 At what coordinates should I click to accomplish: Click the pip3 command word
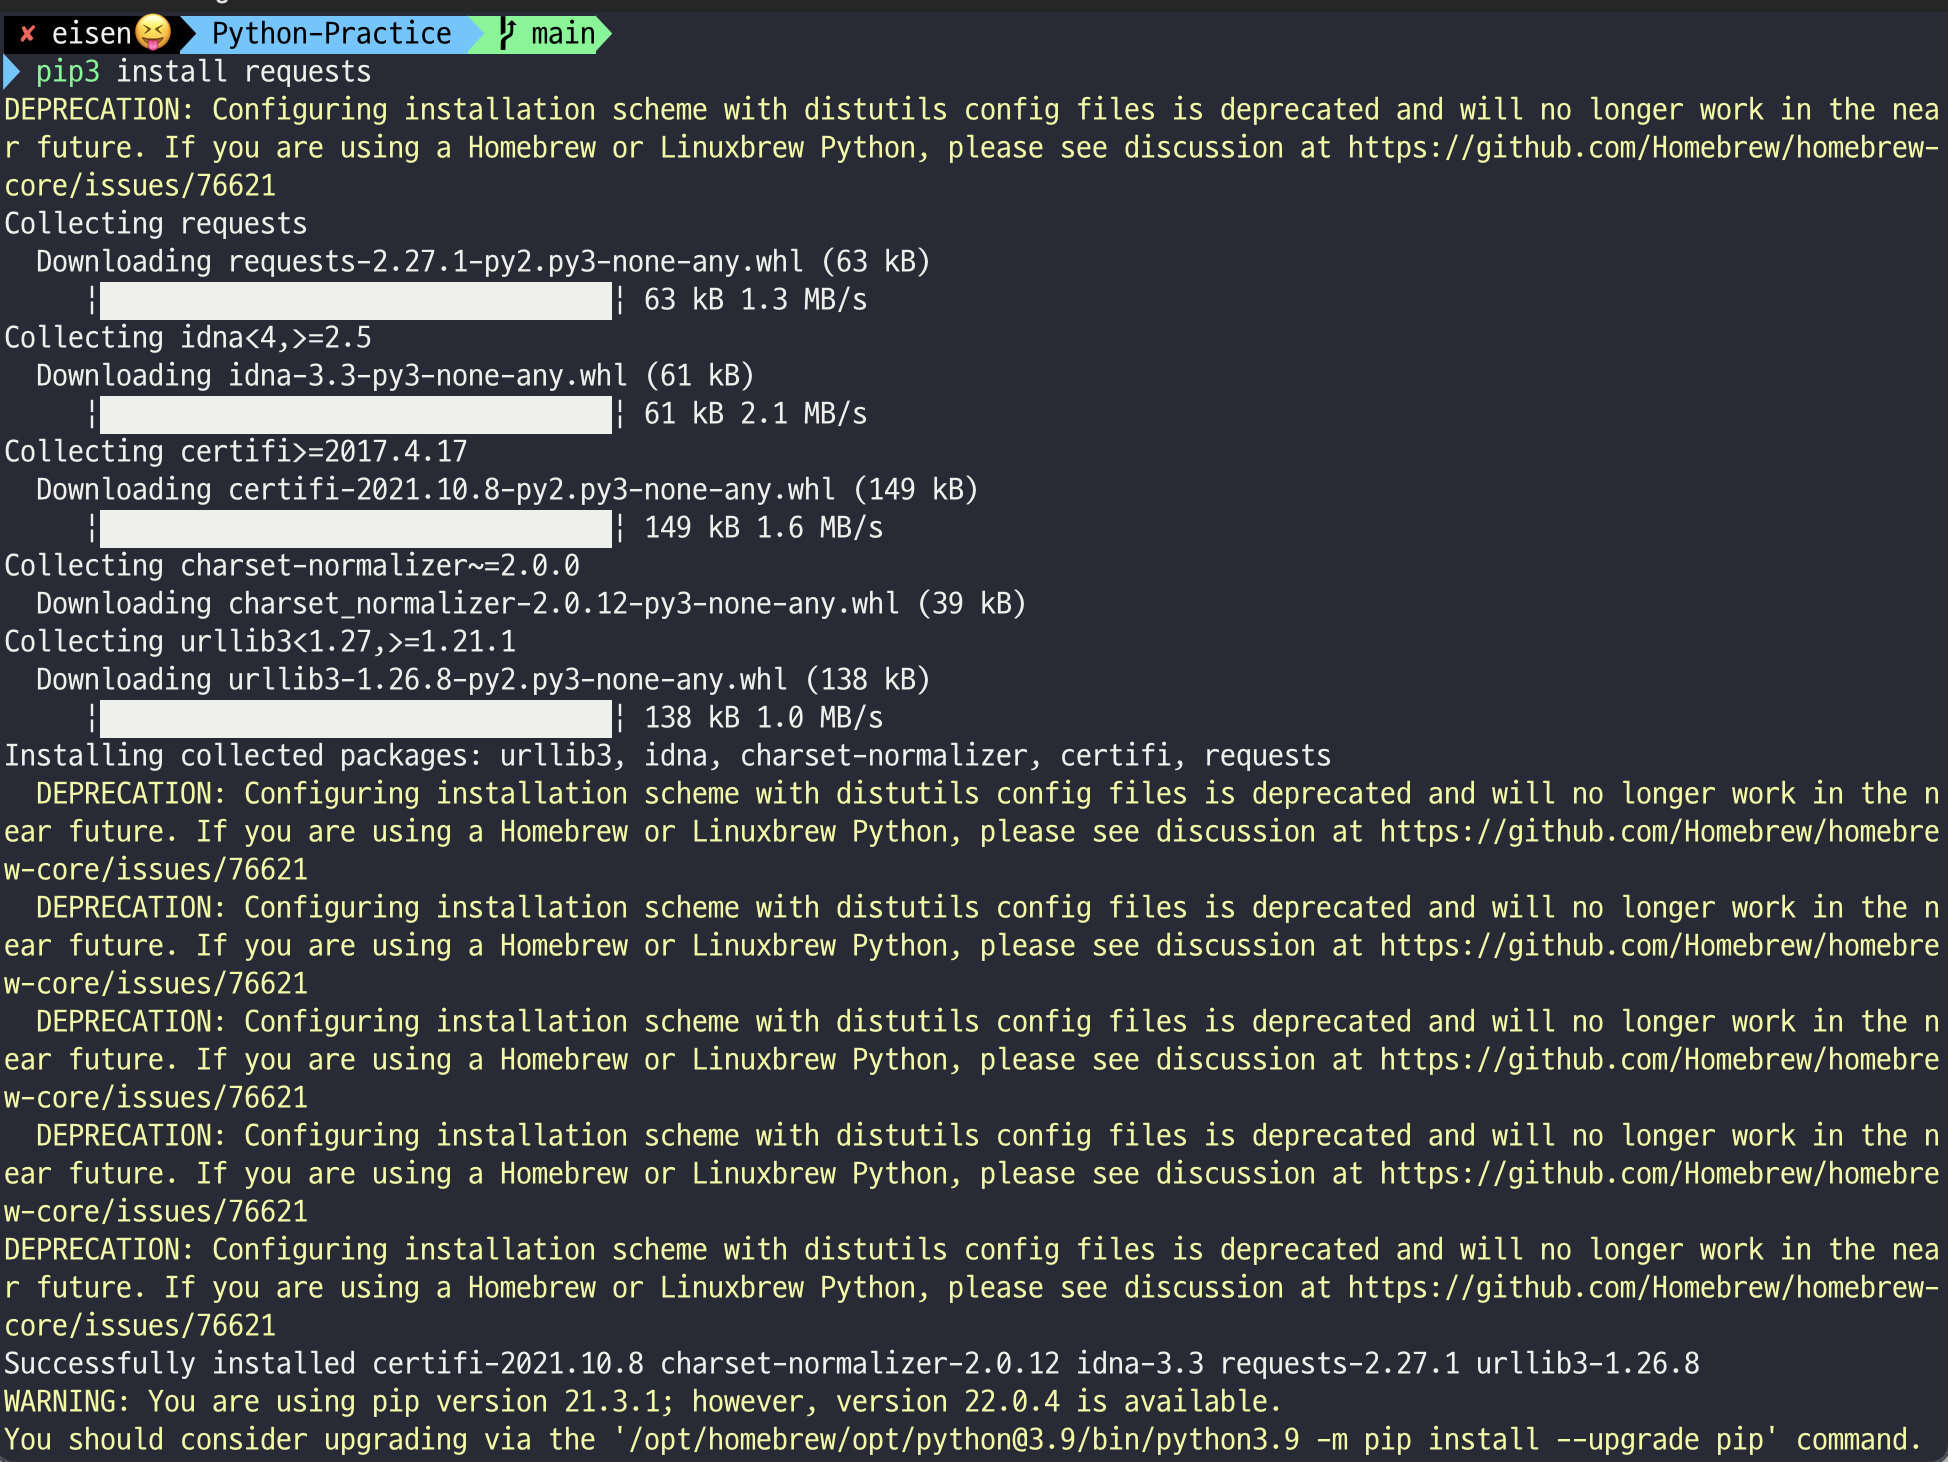[67, 72]
